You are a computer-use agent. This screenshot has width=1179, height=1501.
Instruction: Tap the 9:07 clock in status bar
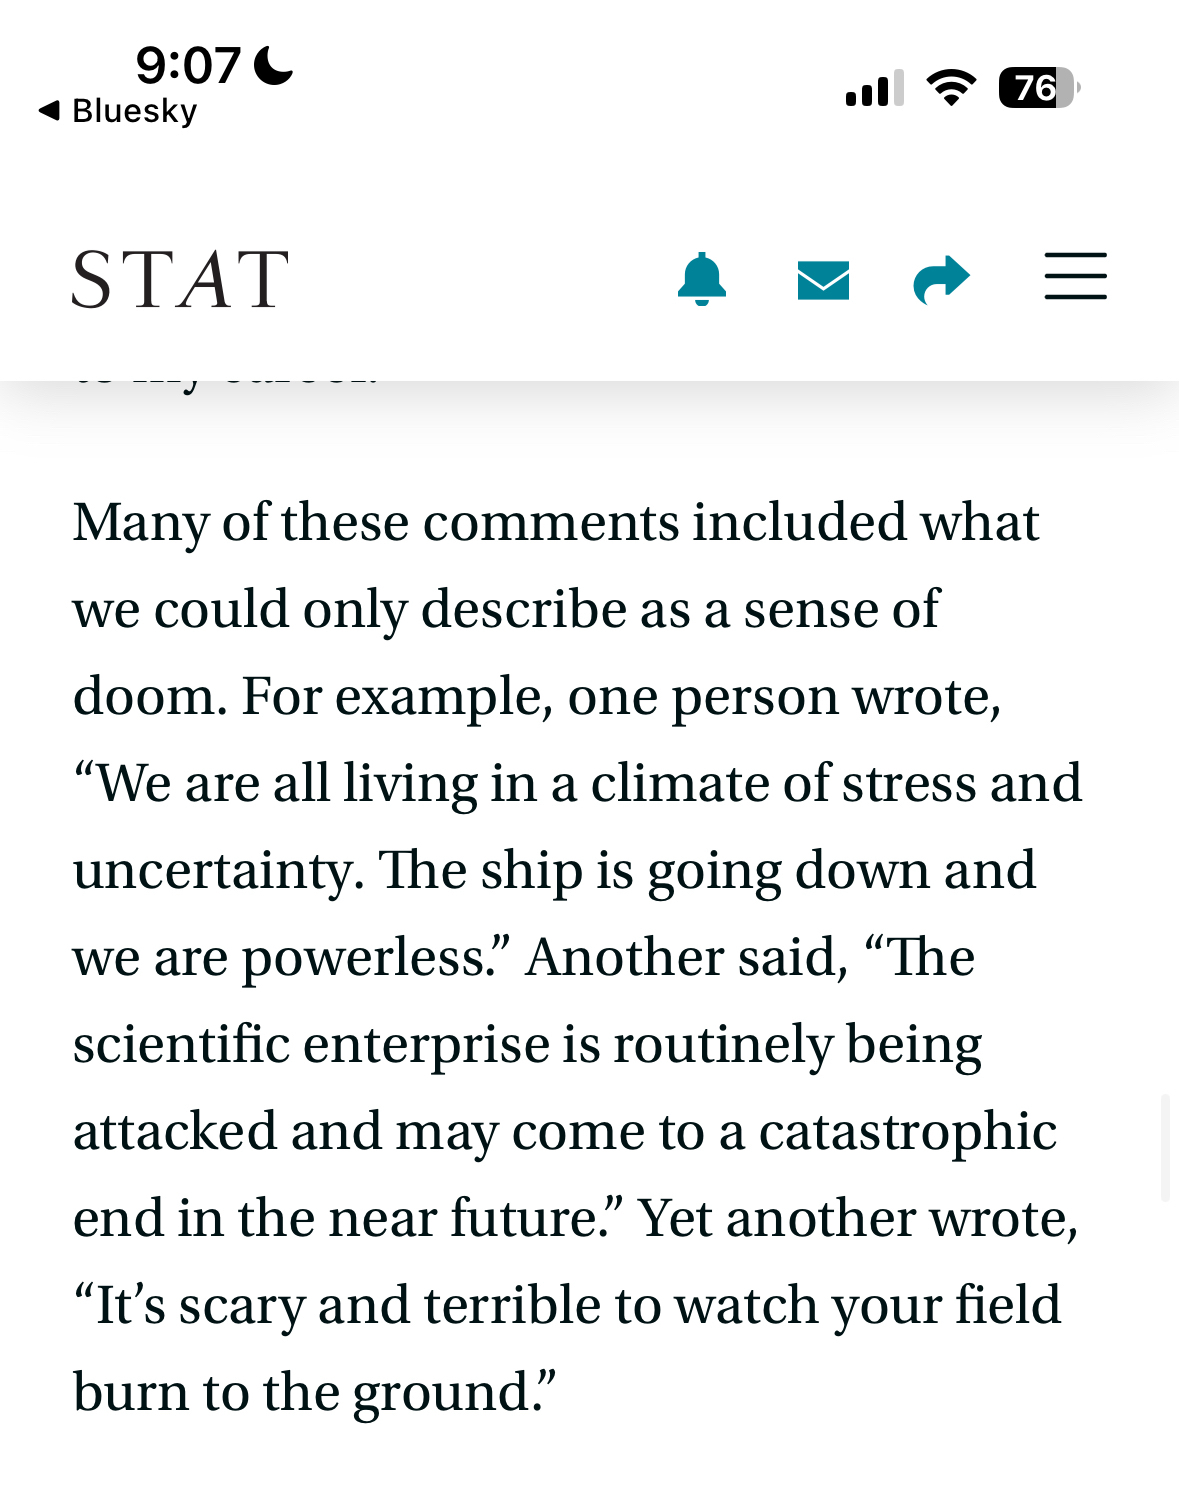(x=188, y=66)
